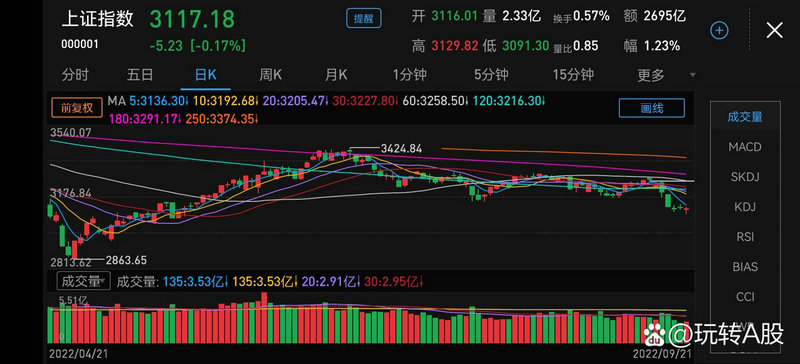Tap the MA 20:3205.47 legend value
The image size is (800, 364).
(x=294, y=101)
